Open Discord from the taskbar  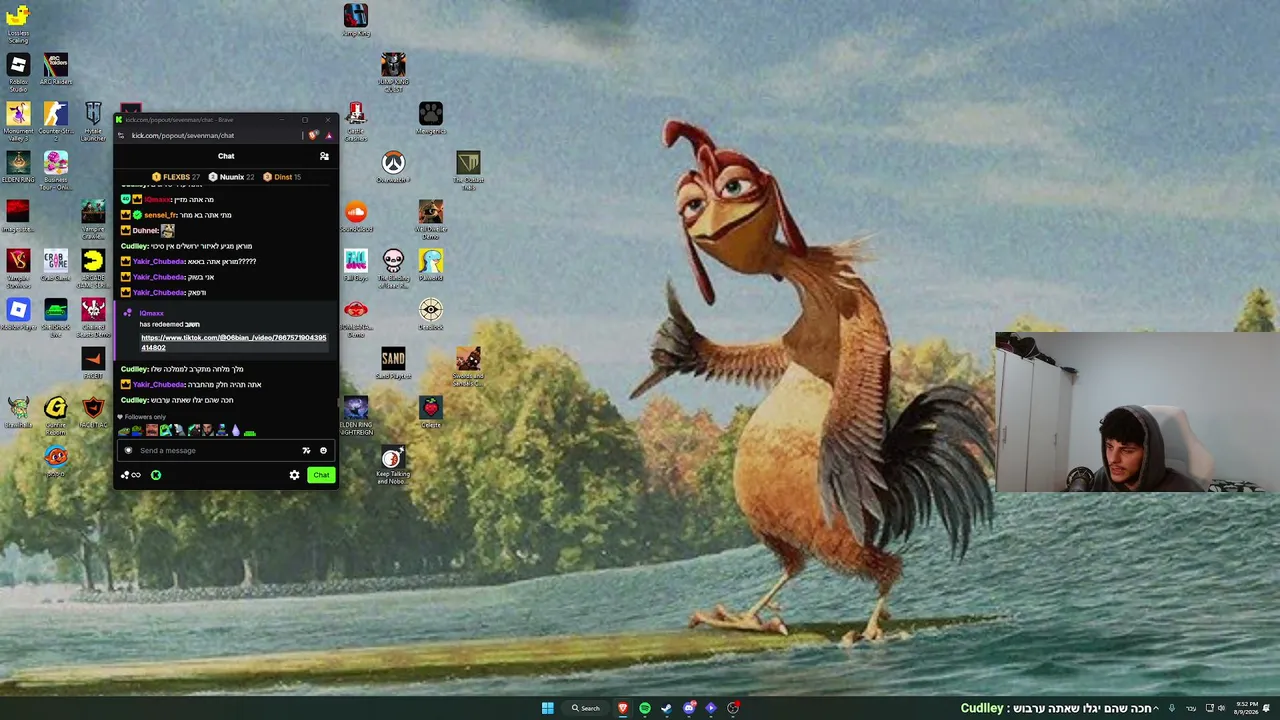coord(689,708)
